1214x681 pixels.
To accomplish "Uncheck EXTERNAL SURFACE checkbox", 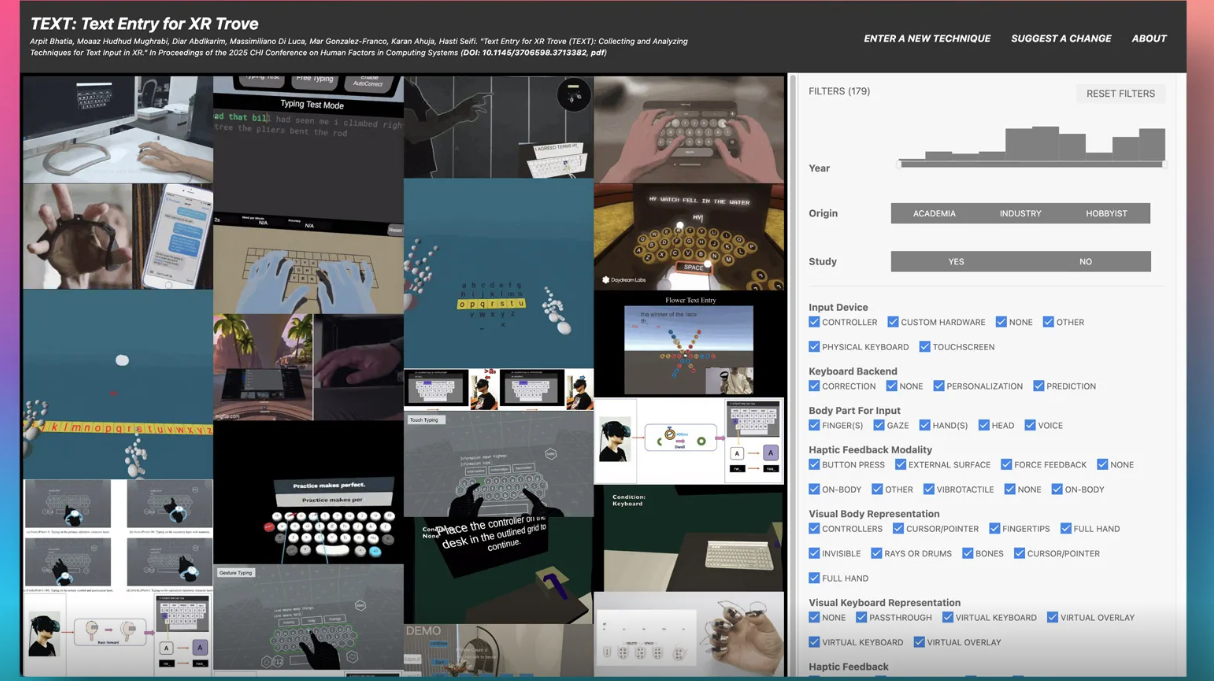I will tap(900, 464).
